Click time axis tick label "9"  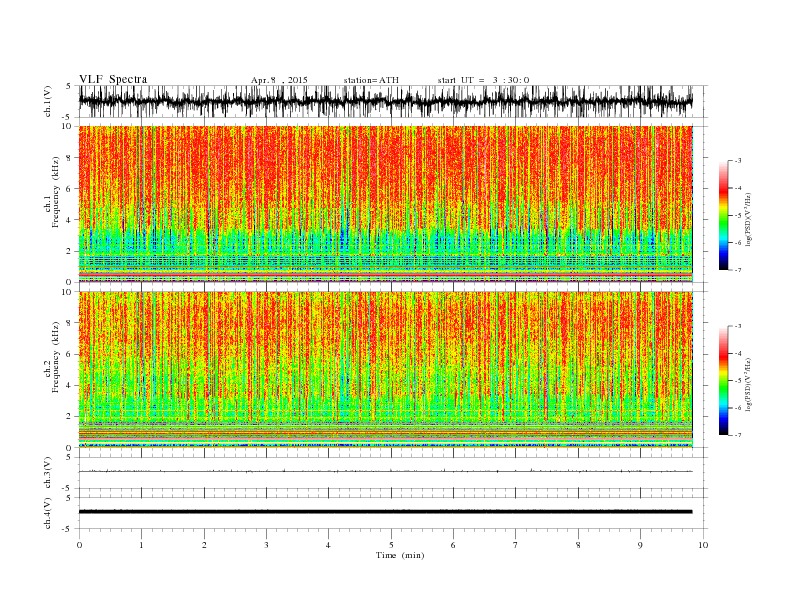640,545
